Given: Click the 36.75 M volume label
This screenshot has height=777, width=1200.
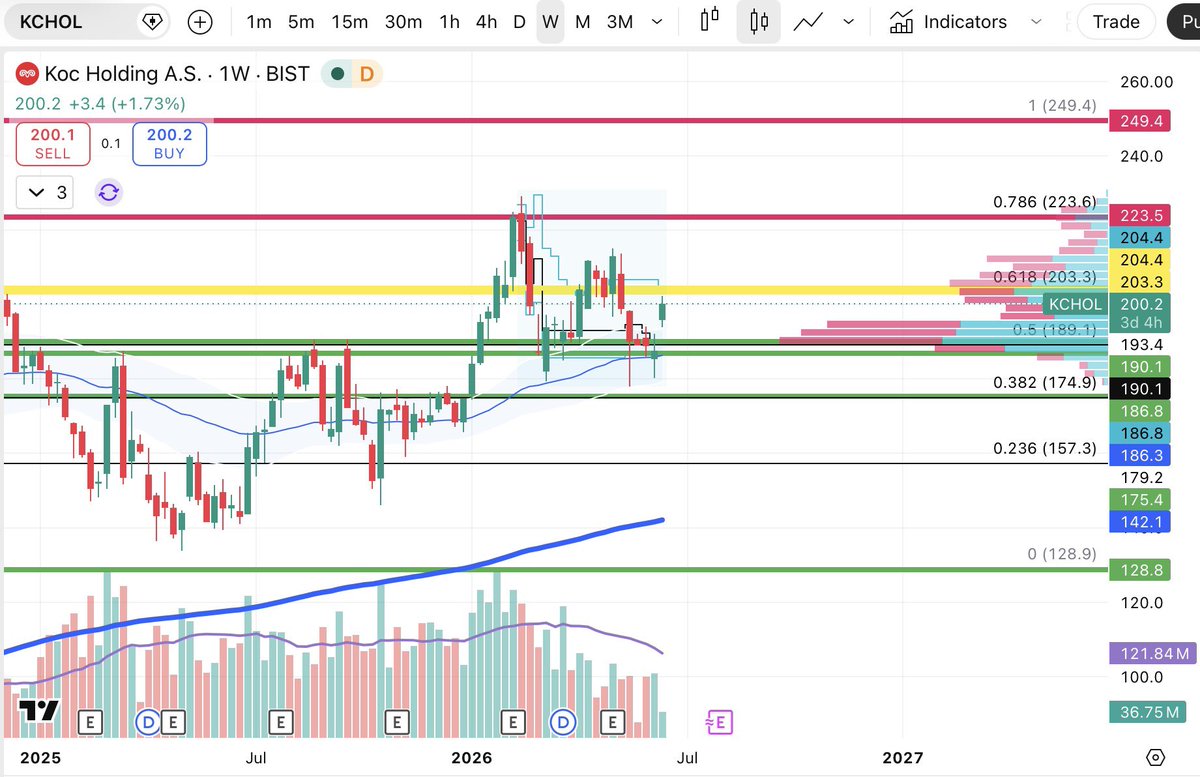Looking at the screenshot, I should pyautogui.click(x=1148, y=711).
